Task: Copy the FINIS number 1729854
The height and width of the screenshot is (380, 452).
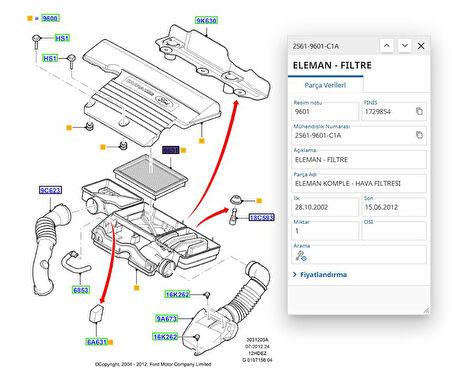Action: coord(419,111)
